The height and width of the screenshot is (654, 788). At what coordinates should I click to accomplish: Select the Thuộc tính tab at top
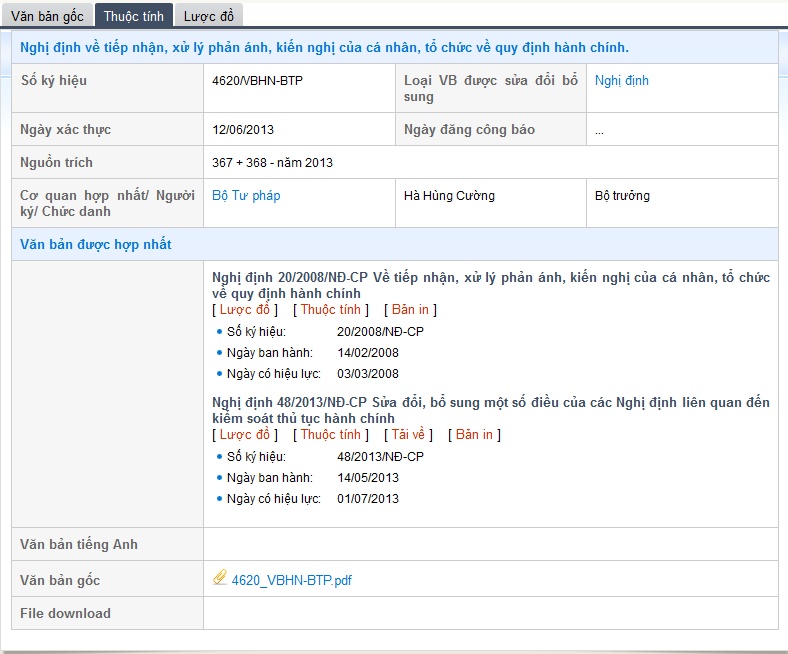point(134,15)
